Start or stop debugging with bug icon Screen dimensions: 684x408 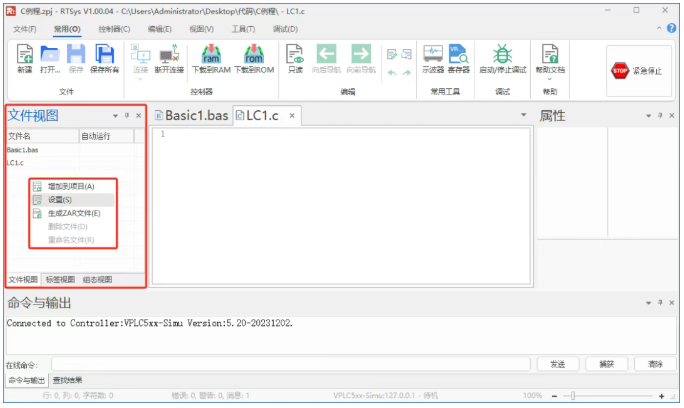(502, 58)
